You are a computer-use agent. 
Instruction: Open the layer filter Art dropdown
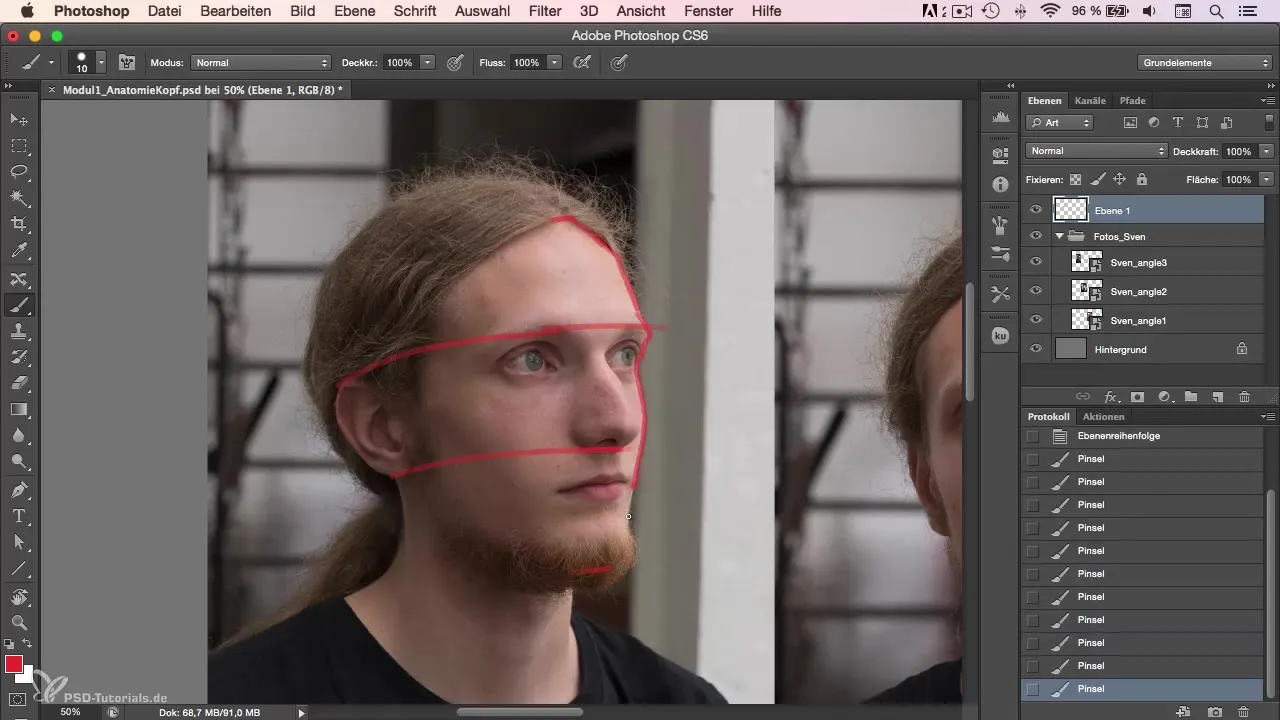pos(1060,123)
